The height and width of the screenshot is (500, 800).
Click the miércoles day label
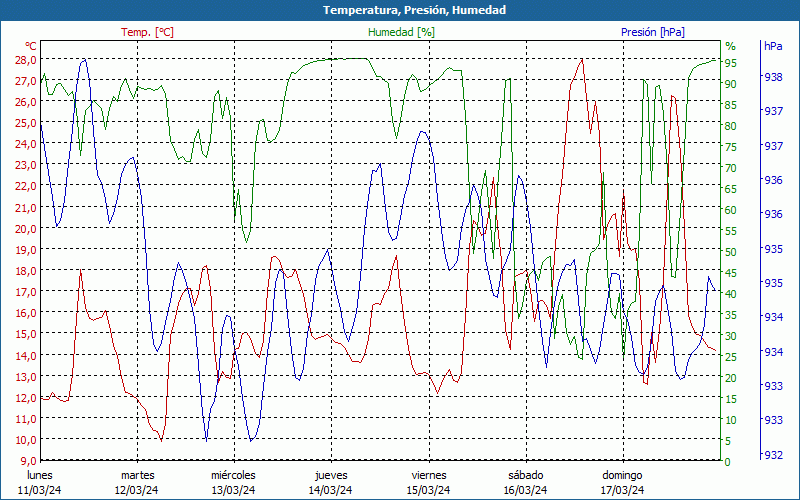coord(234,476)
